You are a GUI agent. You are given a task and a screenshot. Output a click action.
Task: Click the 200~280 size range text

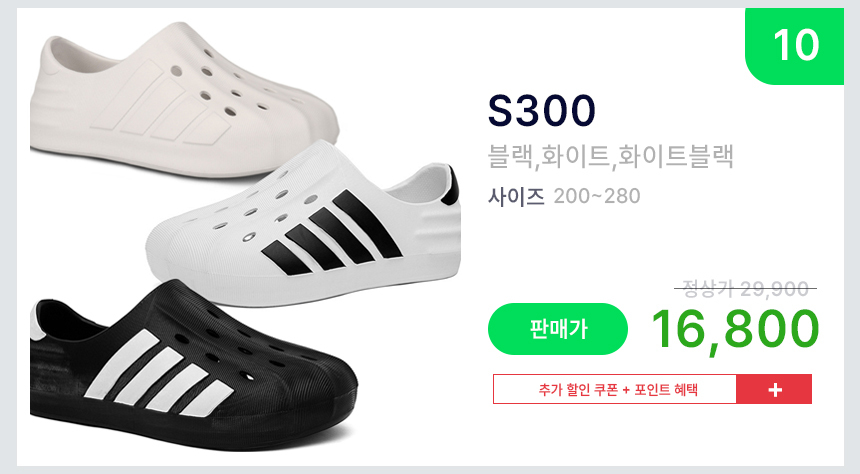(597, 196)
